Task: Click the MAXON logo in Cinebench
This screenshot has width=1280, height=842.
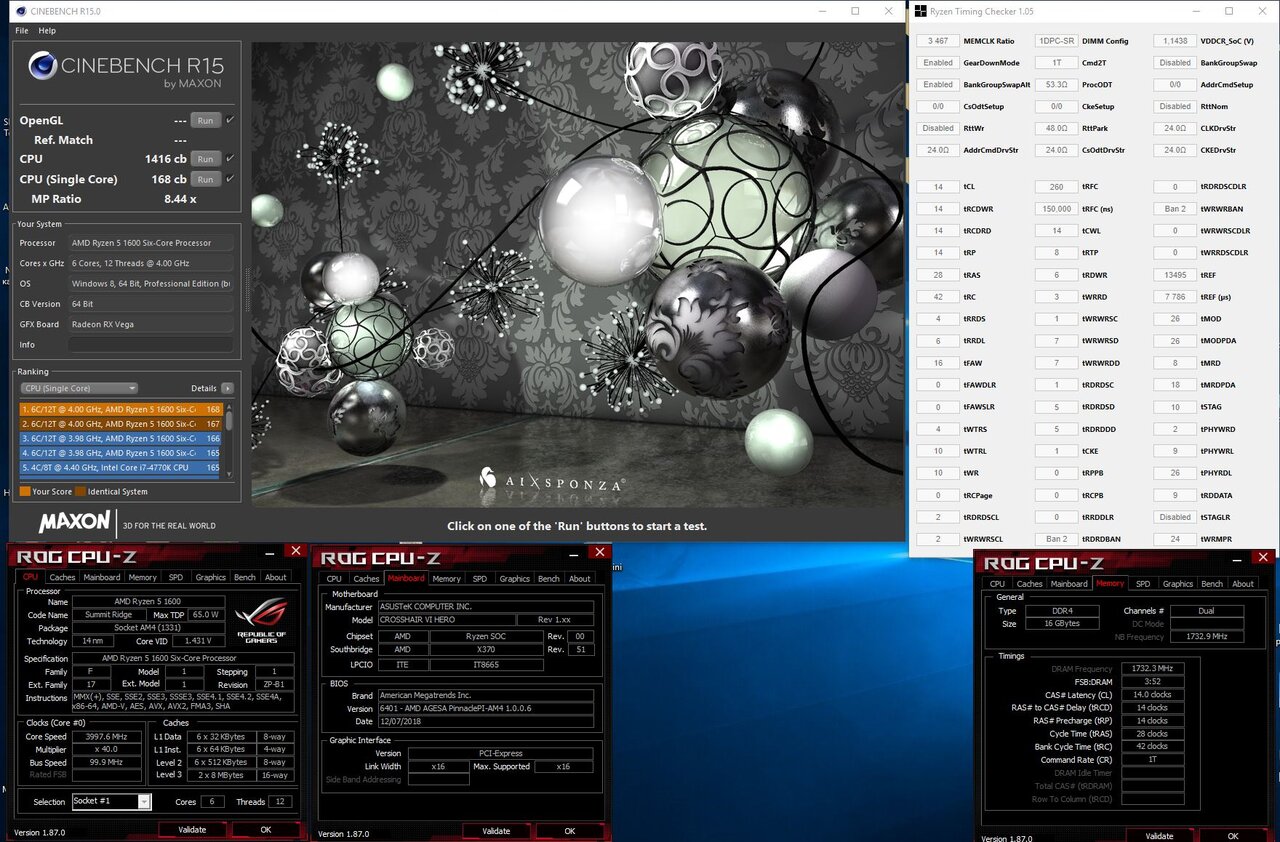Action: pyautogui.click(x=74, y=522)
